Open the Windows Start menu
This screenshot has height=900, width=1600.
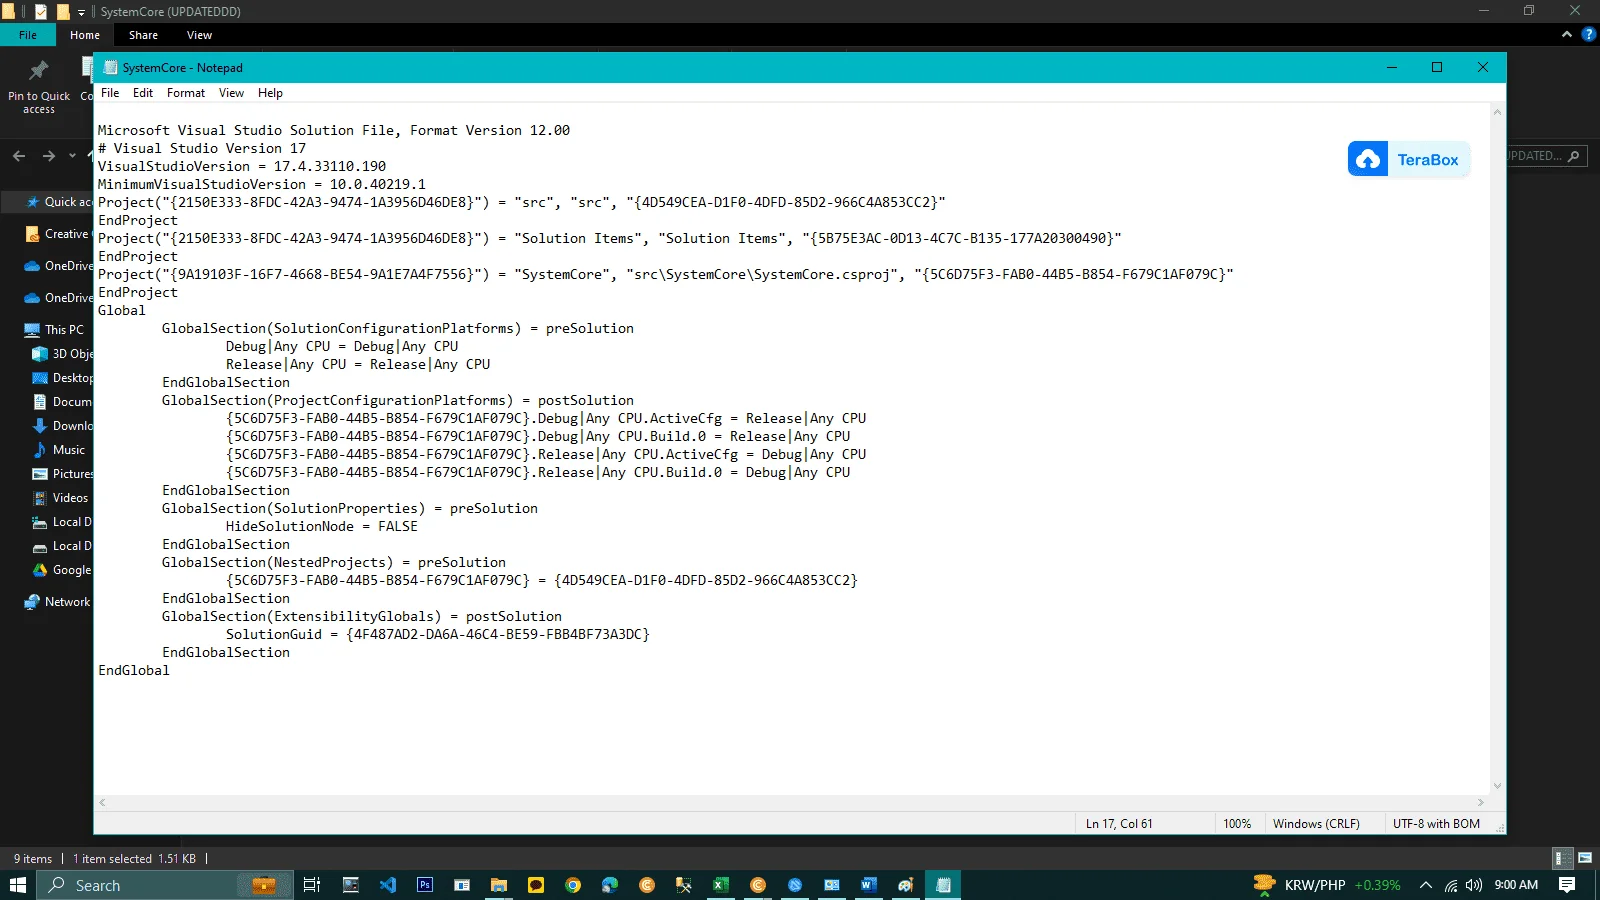tap(17, 885)
